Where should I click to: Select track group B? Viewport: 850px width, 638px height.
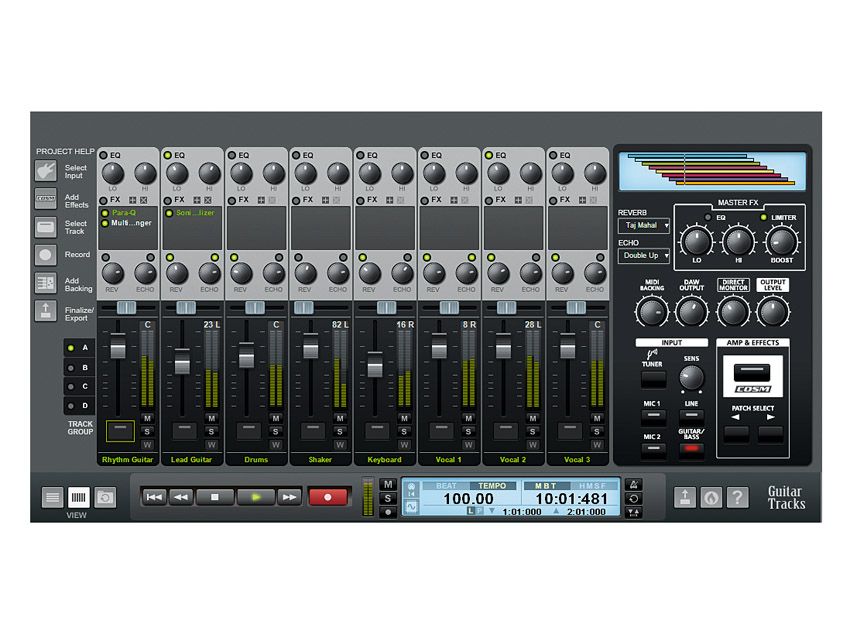[79, 368]
